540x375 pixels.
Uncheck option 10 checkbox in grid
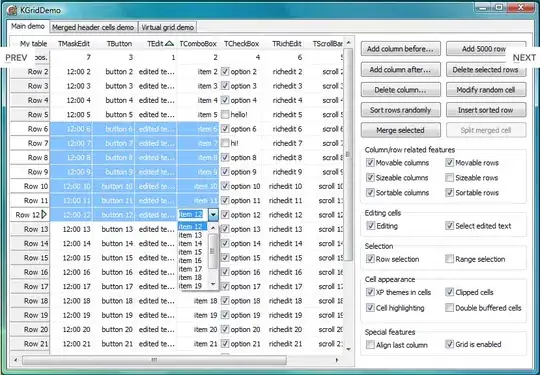[225, 186]
